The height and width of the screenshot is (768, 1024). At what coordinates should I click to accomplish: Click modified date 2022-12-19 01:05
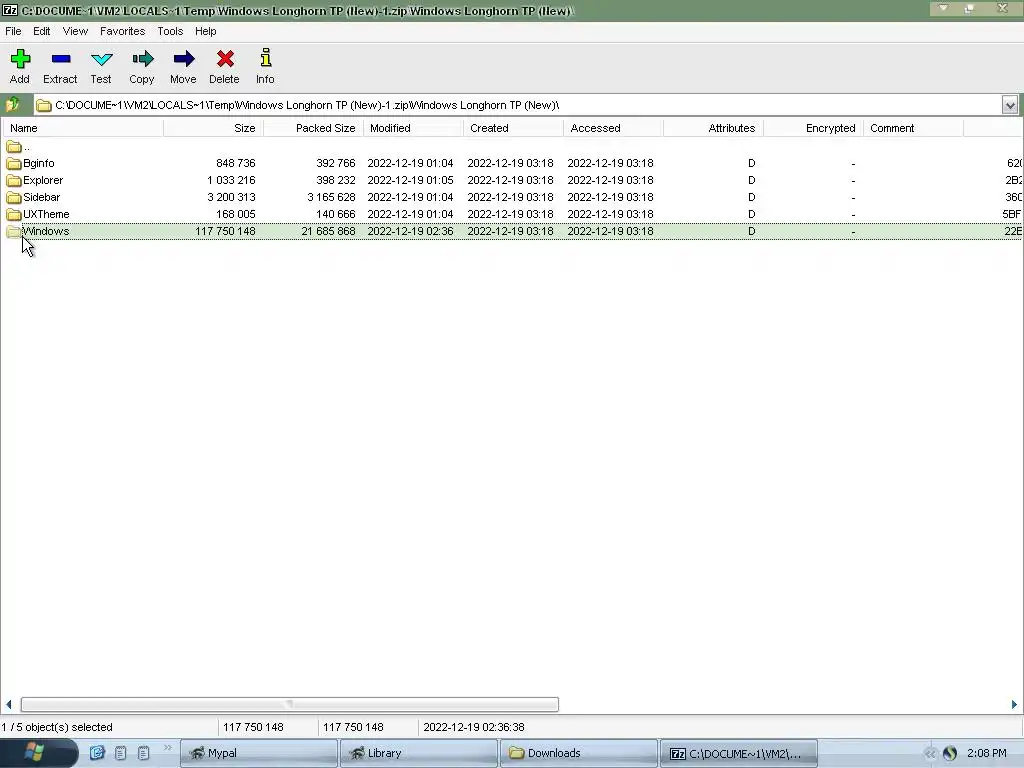(410, 180)
